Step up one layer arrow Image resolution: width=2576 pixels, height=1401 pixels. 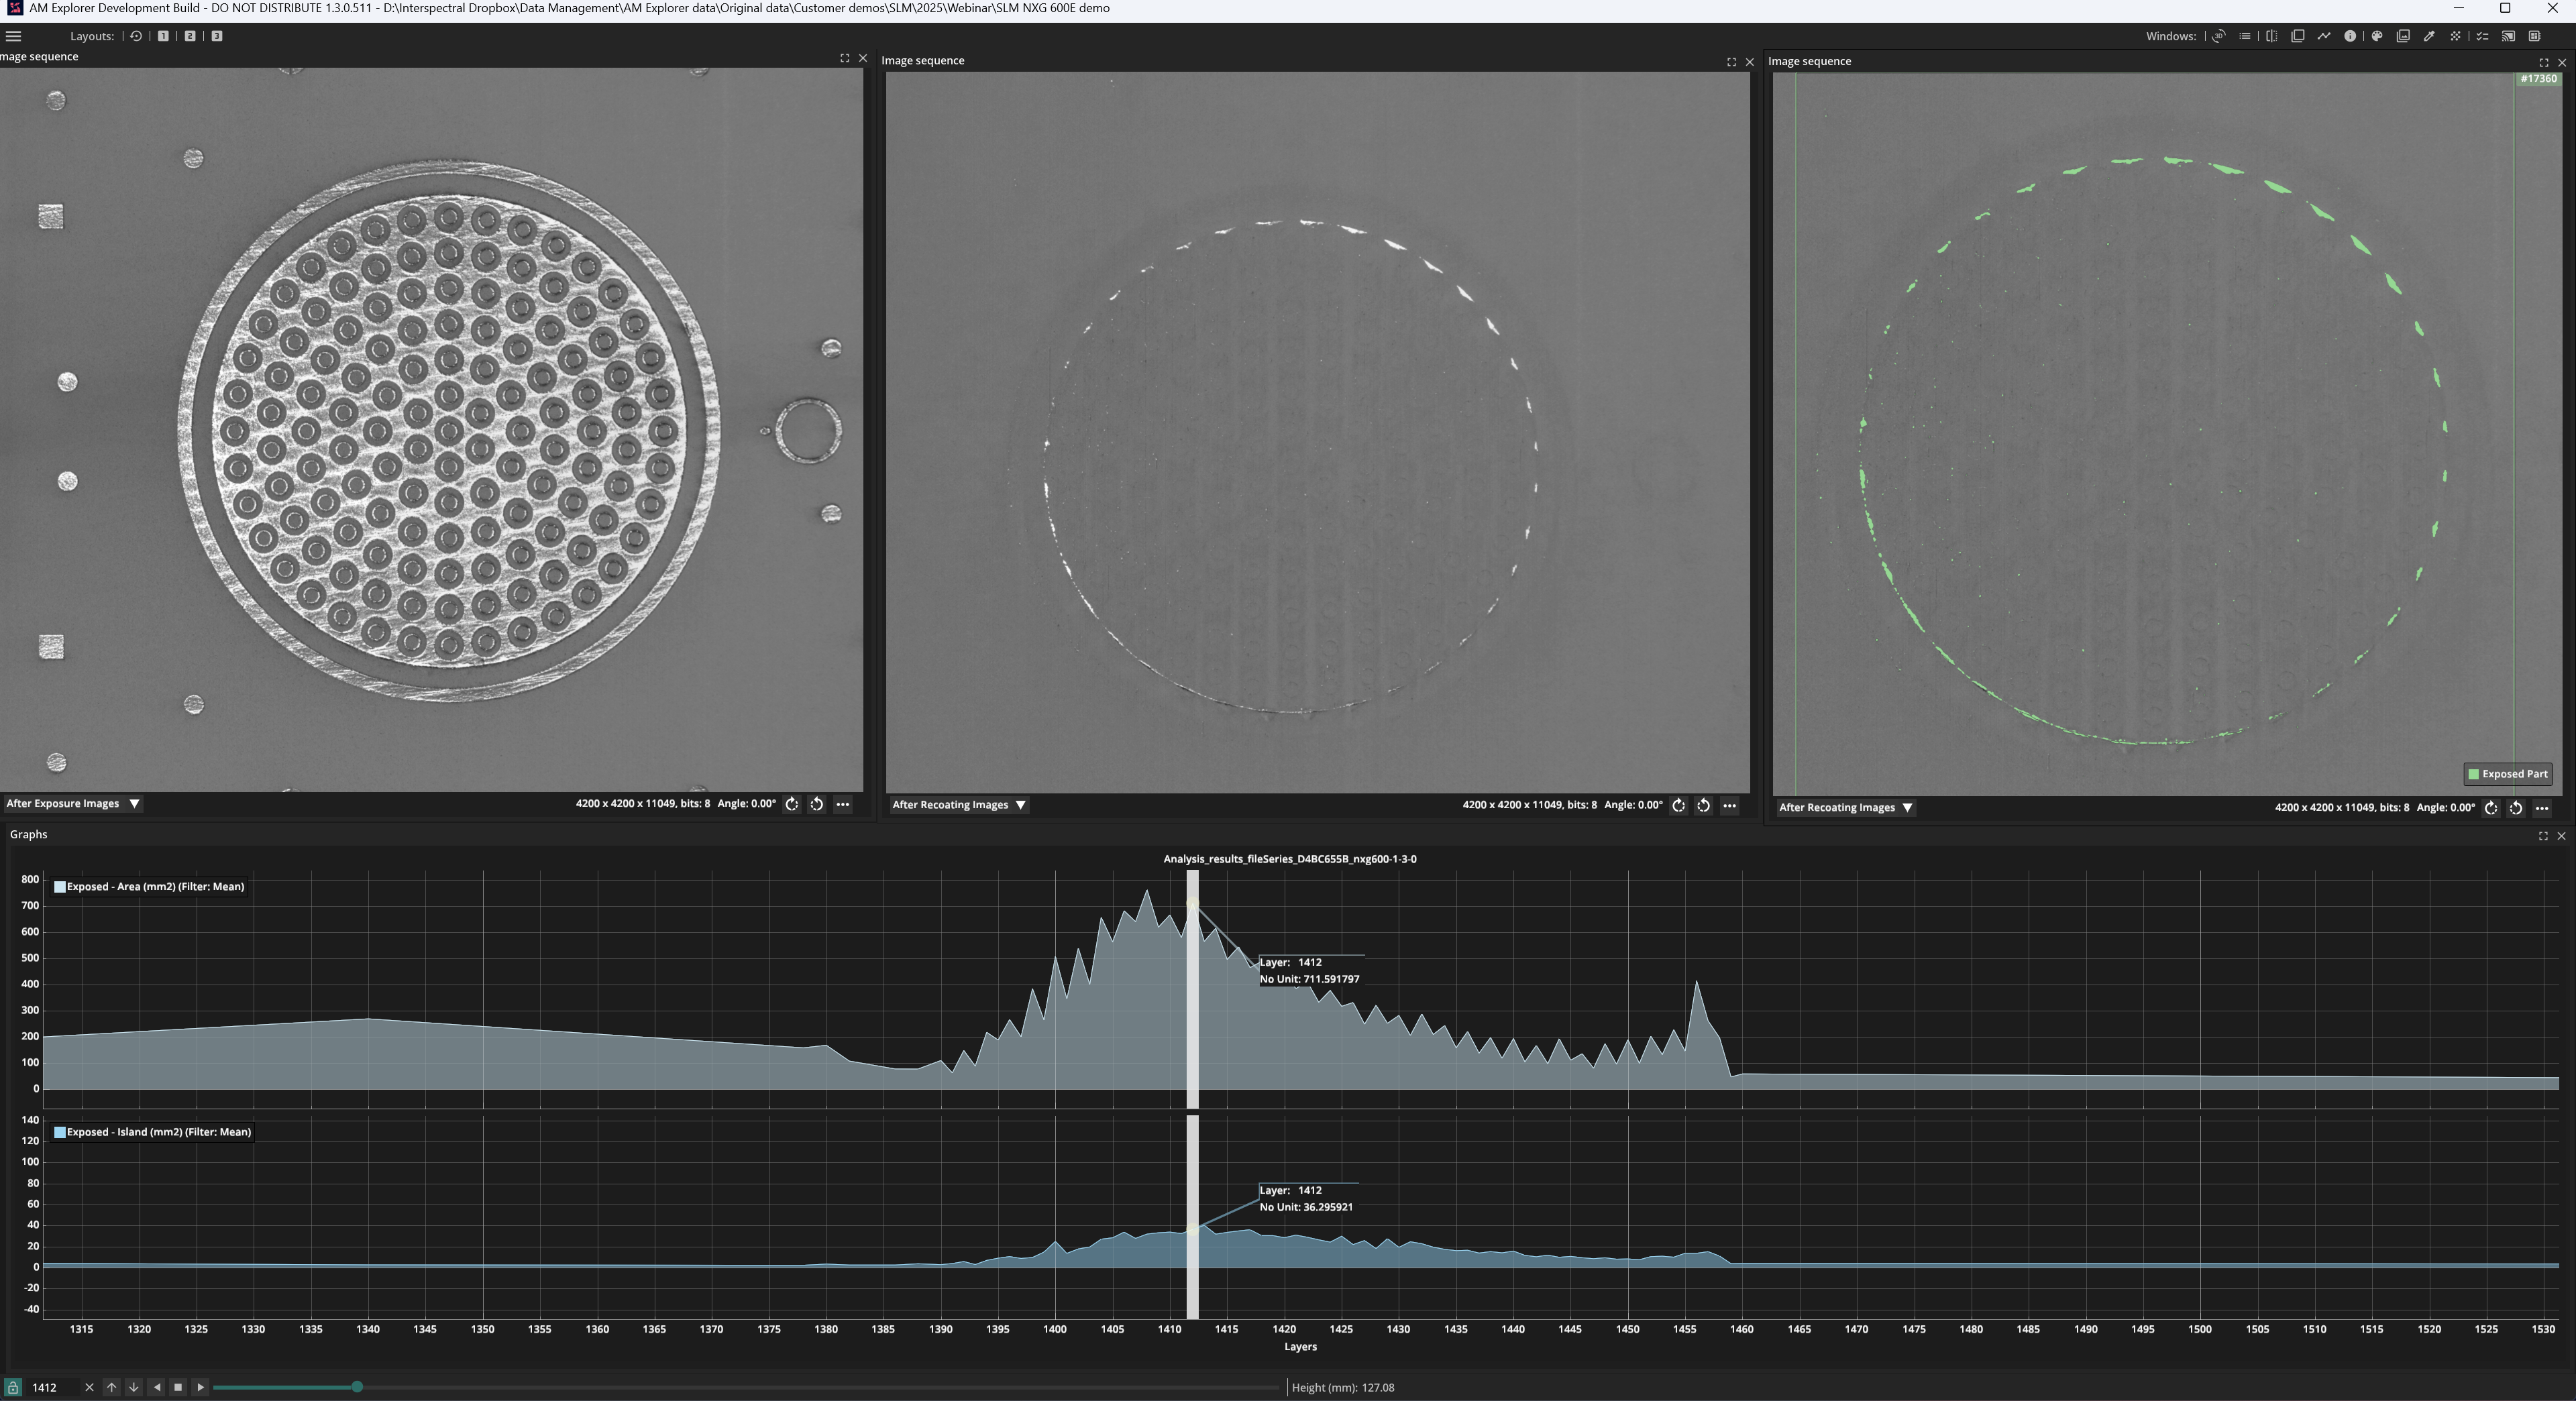(x=111, y=1387)
